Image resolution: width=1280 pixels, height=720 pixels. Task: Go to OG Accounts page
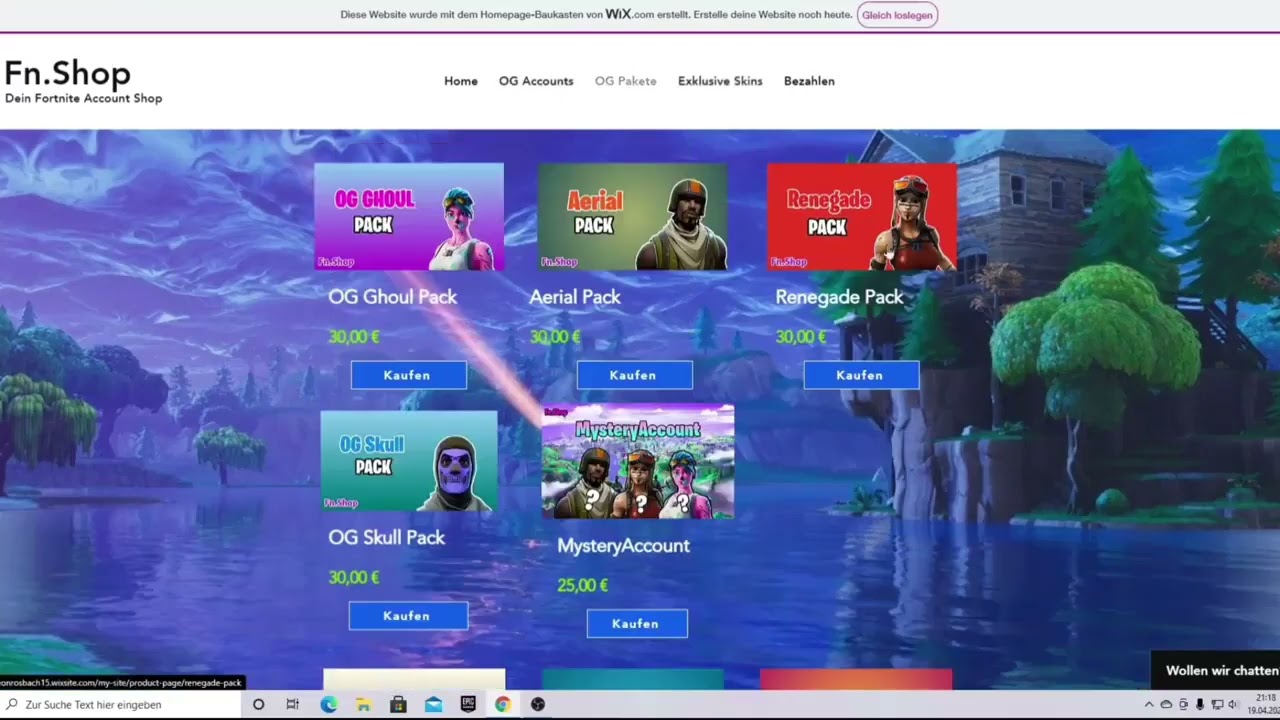tap(536, 81)
